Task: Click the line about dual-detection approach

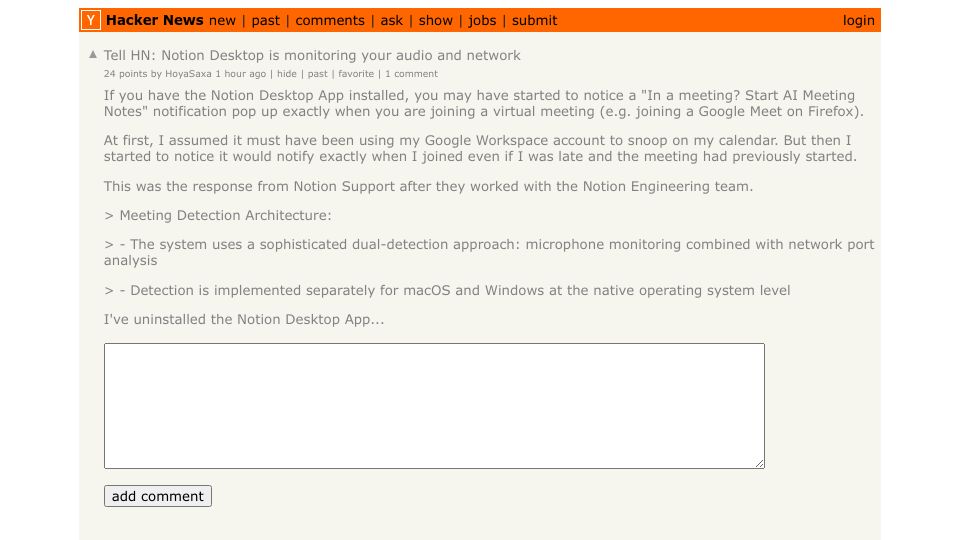Action: pyautogui.click(x=489, y=252)
